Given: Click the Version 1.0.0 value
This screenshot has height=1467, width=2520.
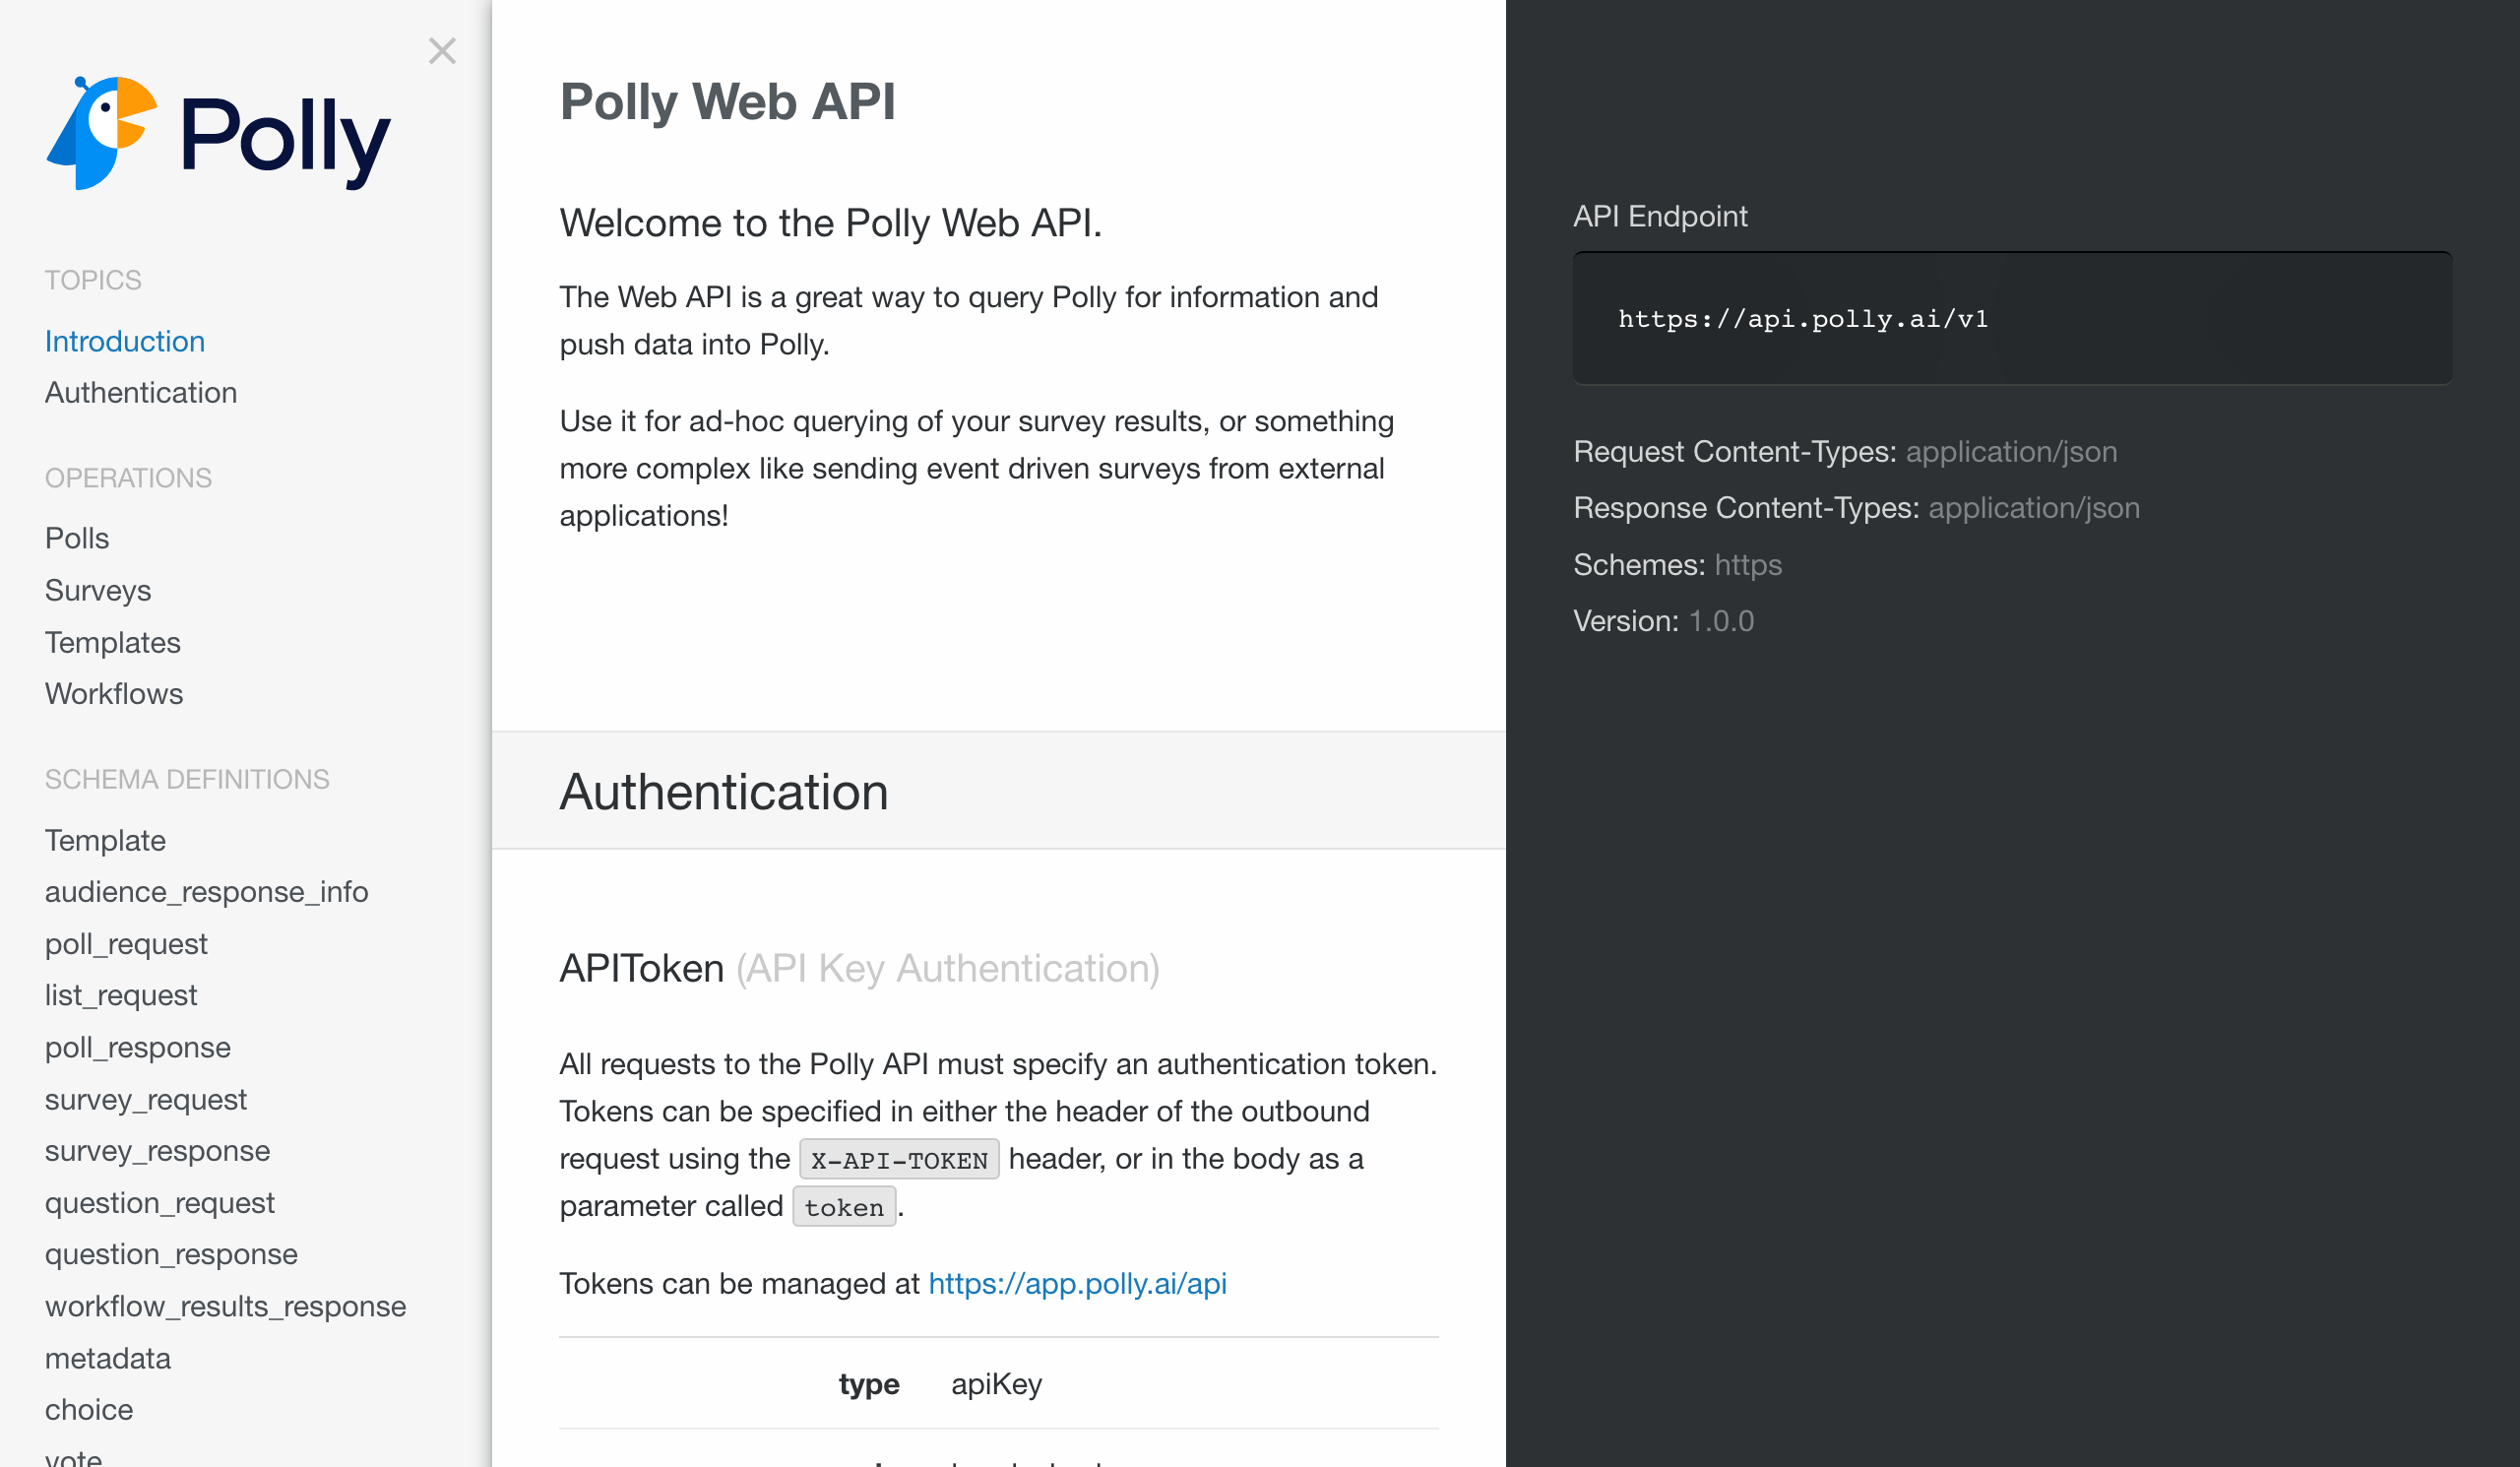Looking at the screenshot, I should tap(1721, 621).
